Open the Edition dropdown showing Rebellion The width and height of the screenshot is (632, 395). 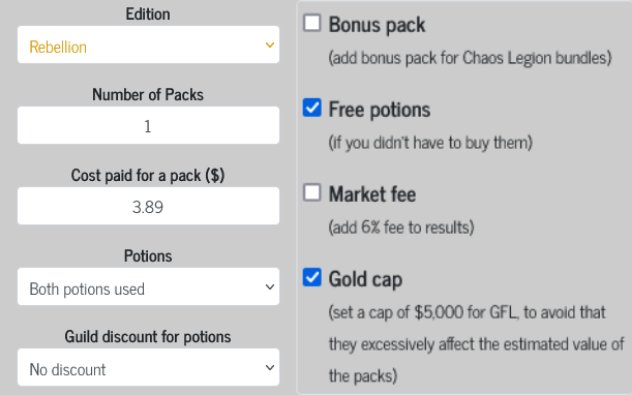tap(148, 45)
